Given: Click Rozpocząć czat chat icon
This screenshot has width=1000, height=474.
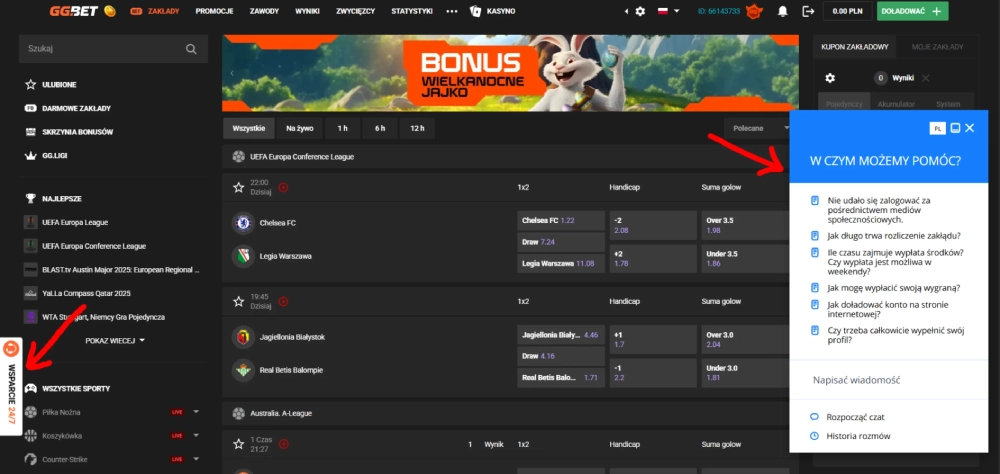Looking at the screenshot, I should 814,417.
